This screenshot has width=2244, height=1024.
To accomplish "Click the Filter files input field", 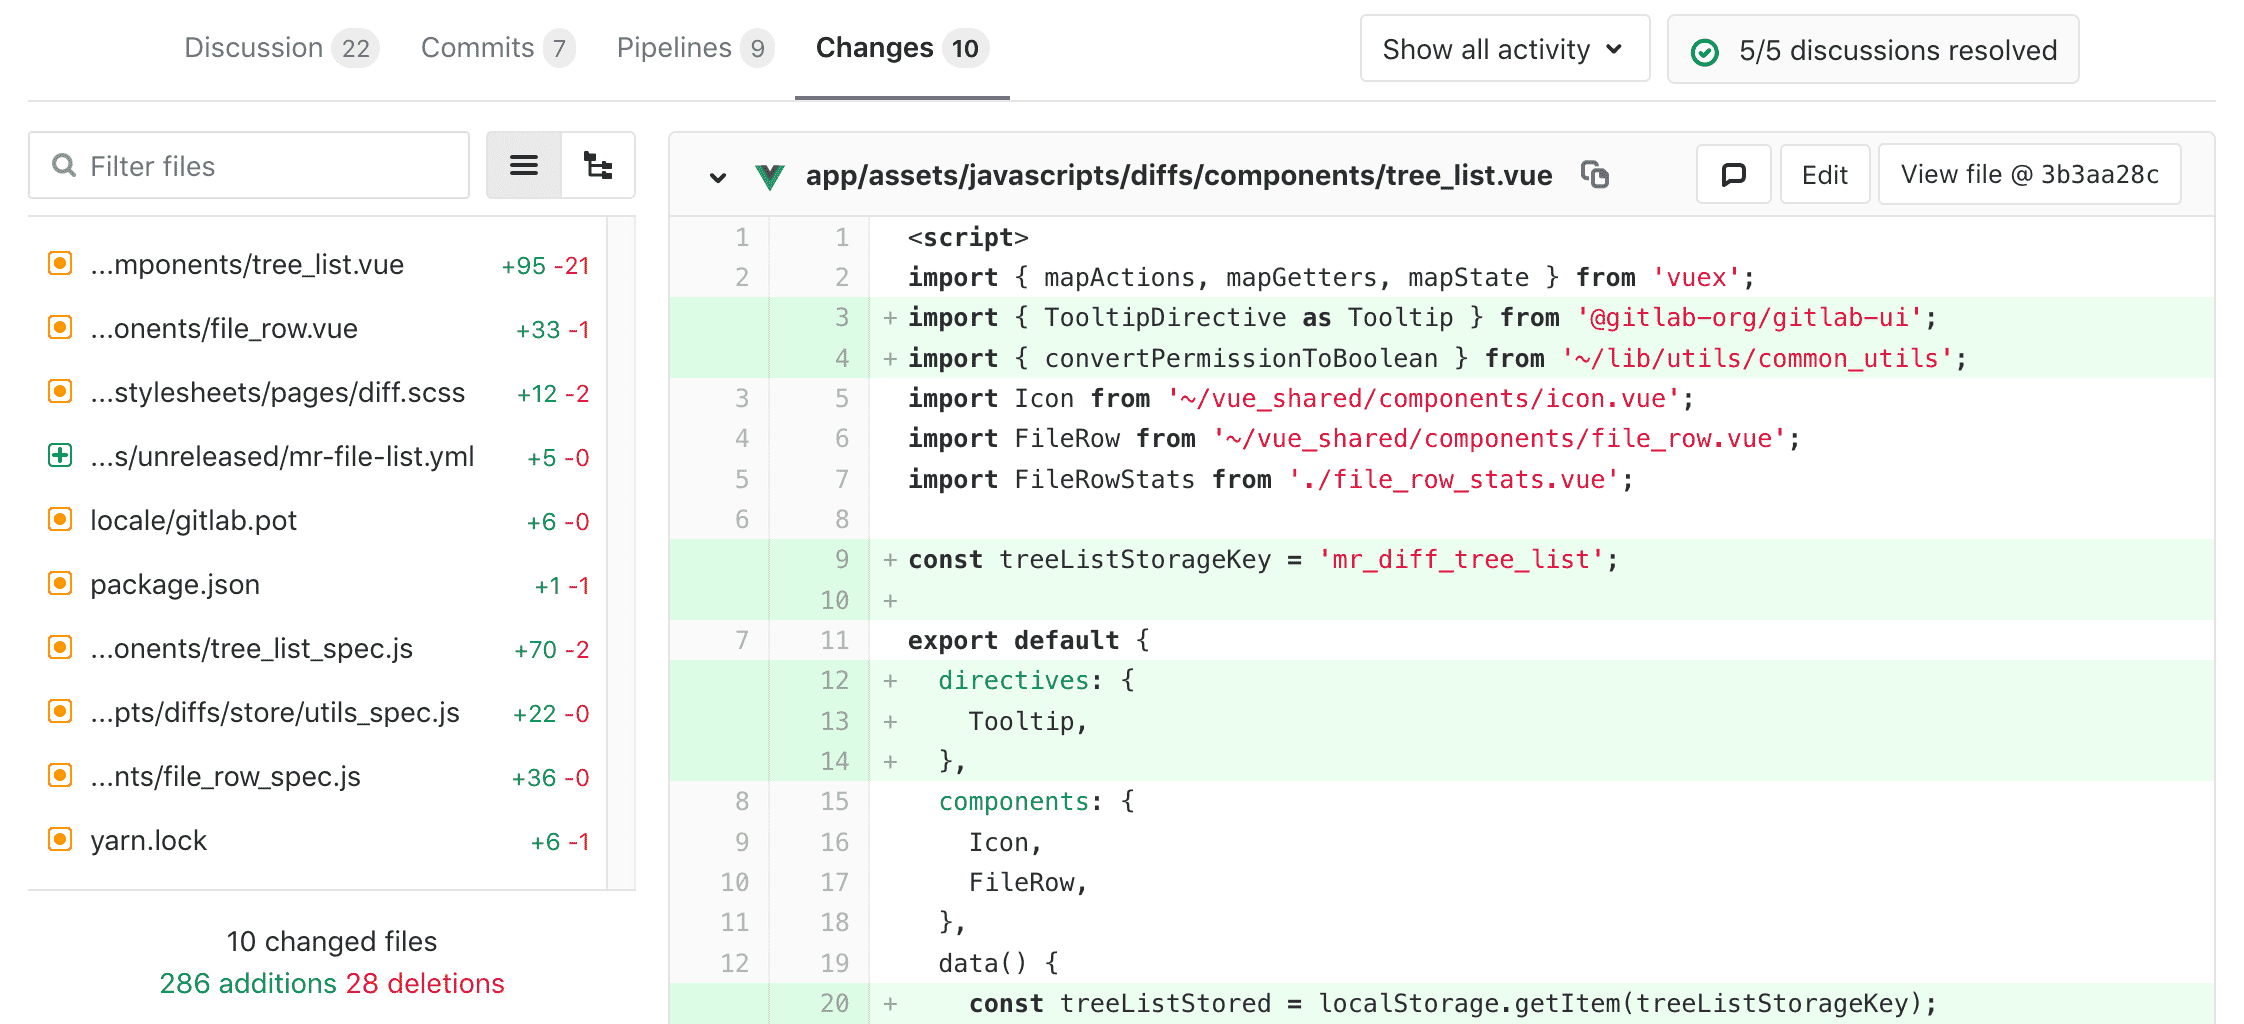I will (250, 165).
